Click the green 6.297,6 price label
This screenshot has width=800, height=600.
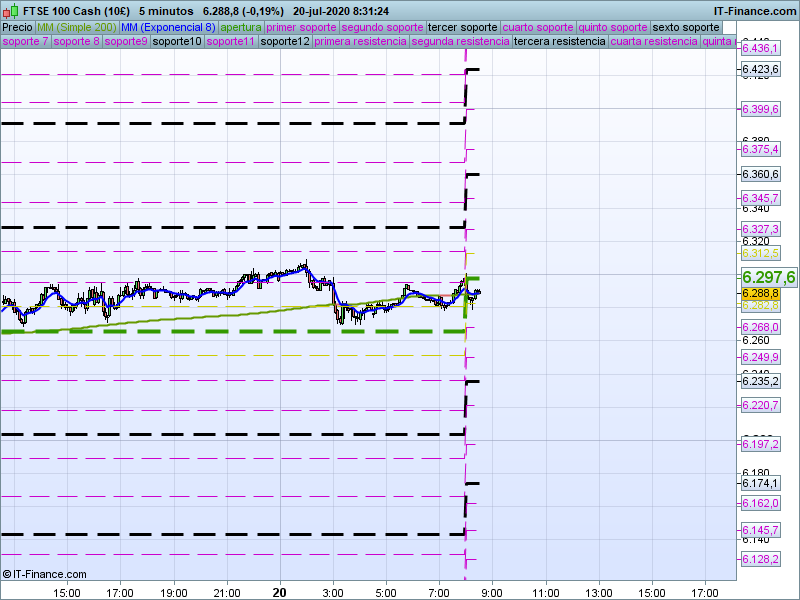(x=767, y=277)
